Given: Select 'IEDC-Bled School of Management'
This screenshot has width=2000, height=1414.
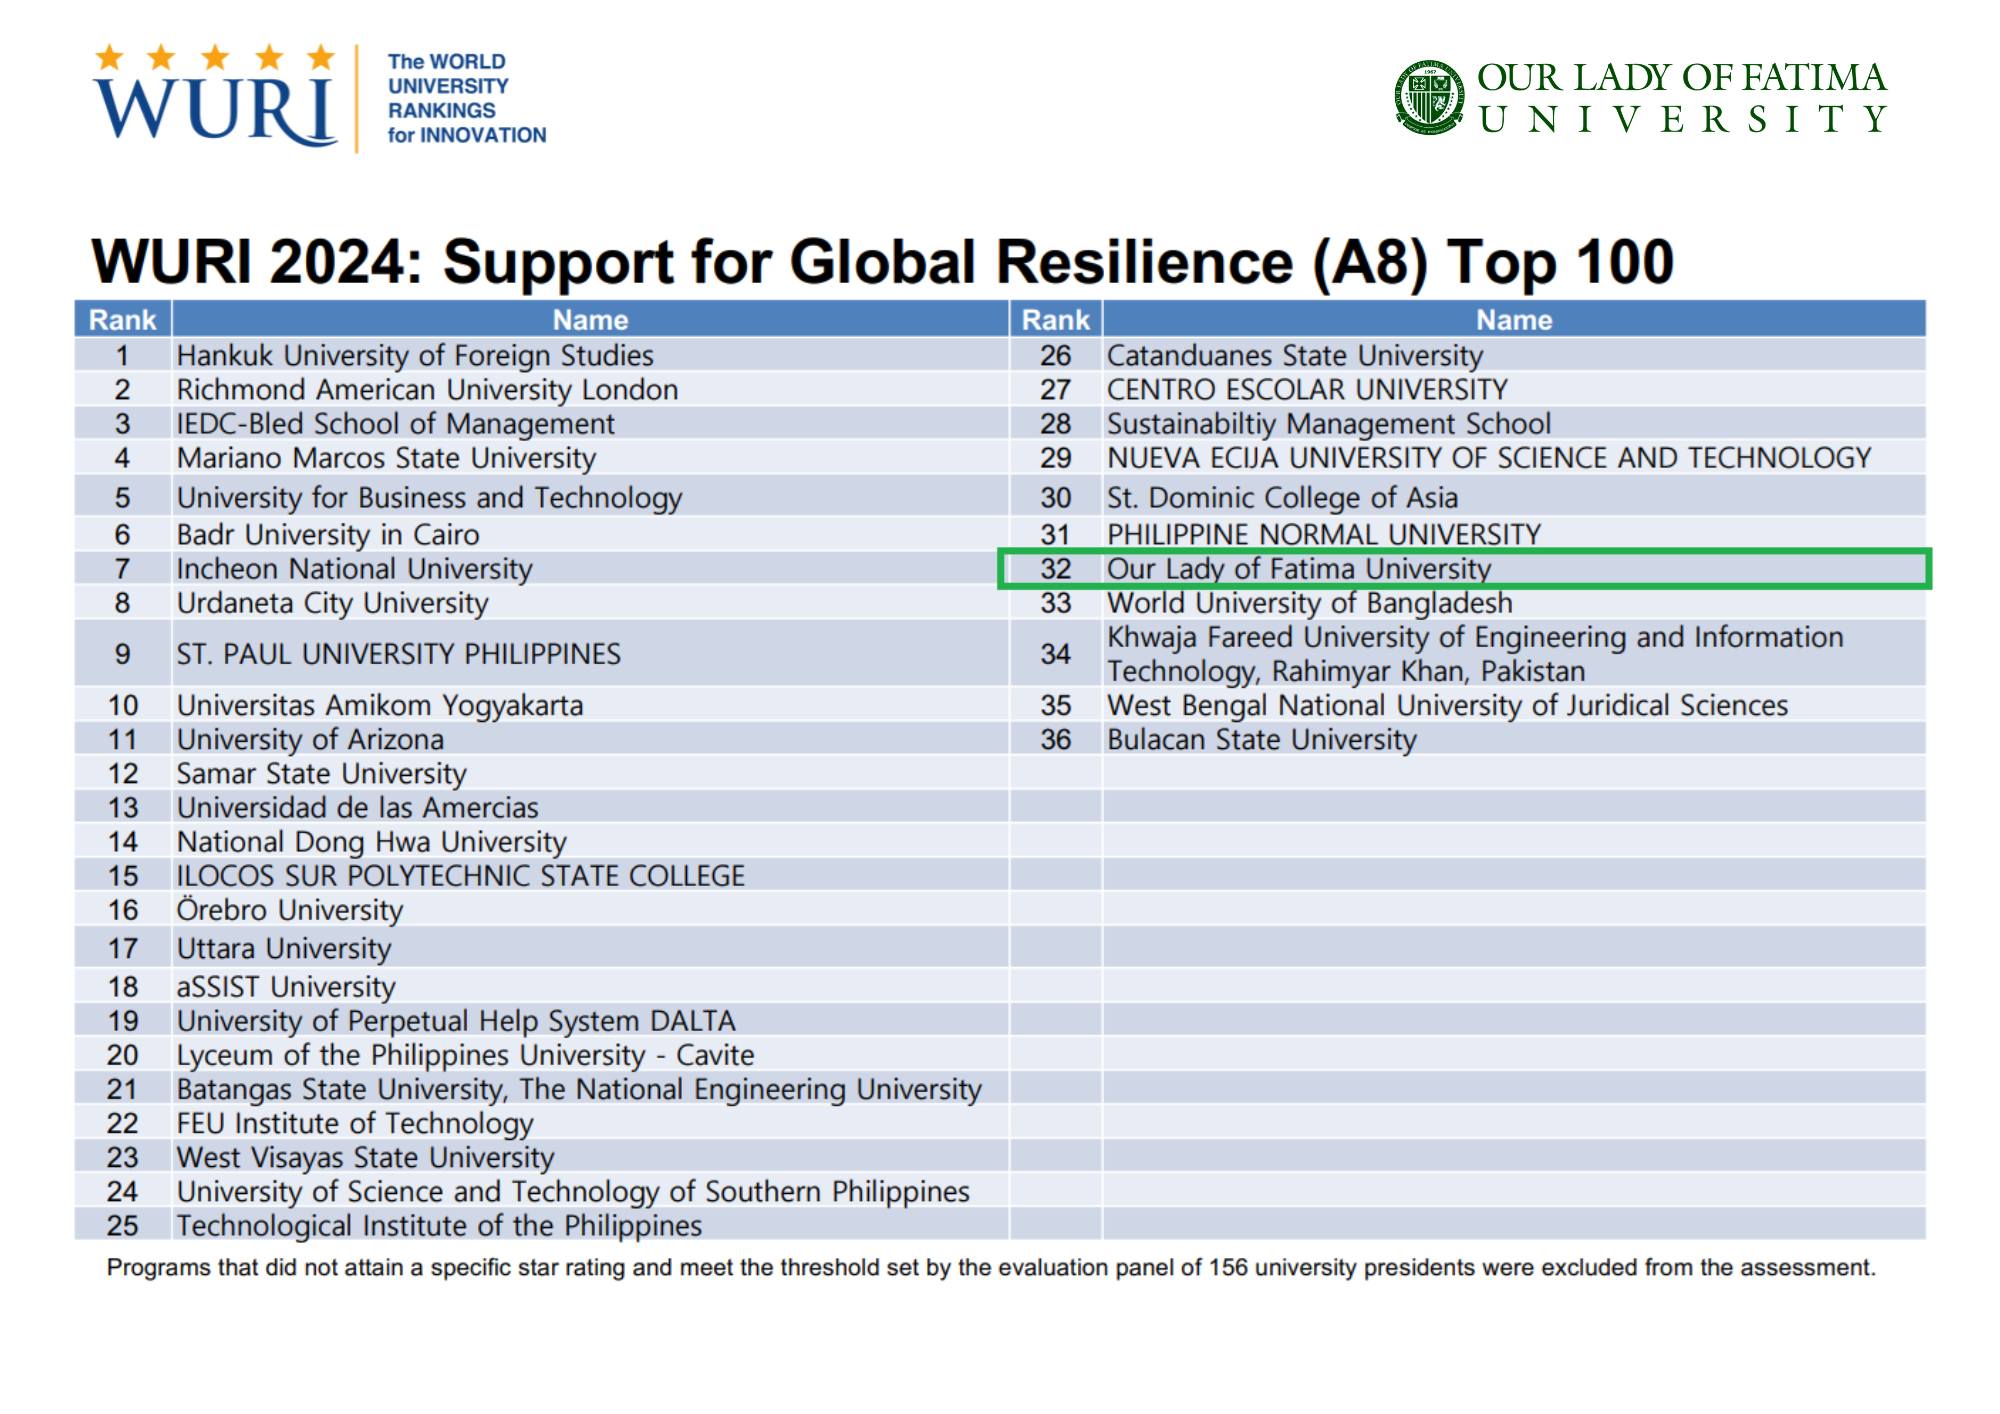Looking at the screenshot, I should click(395, 423).
